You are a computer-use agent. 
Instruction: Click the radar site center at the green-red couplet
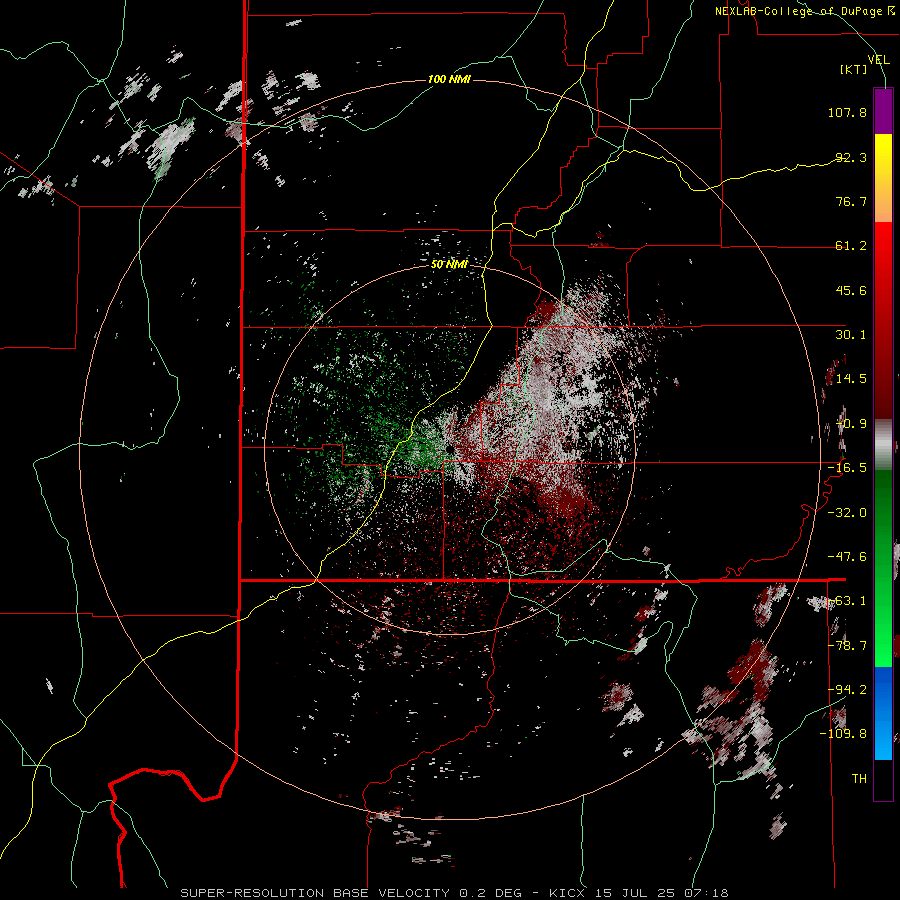pos(449,448)
